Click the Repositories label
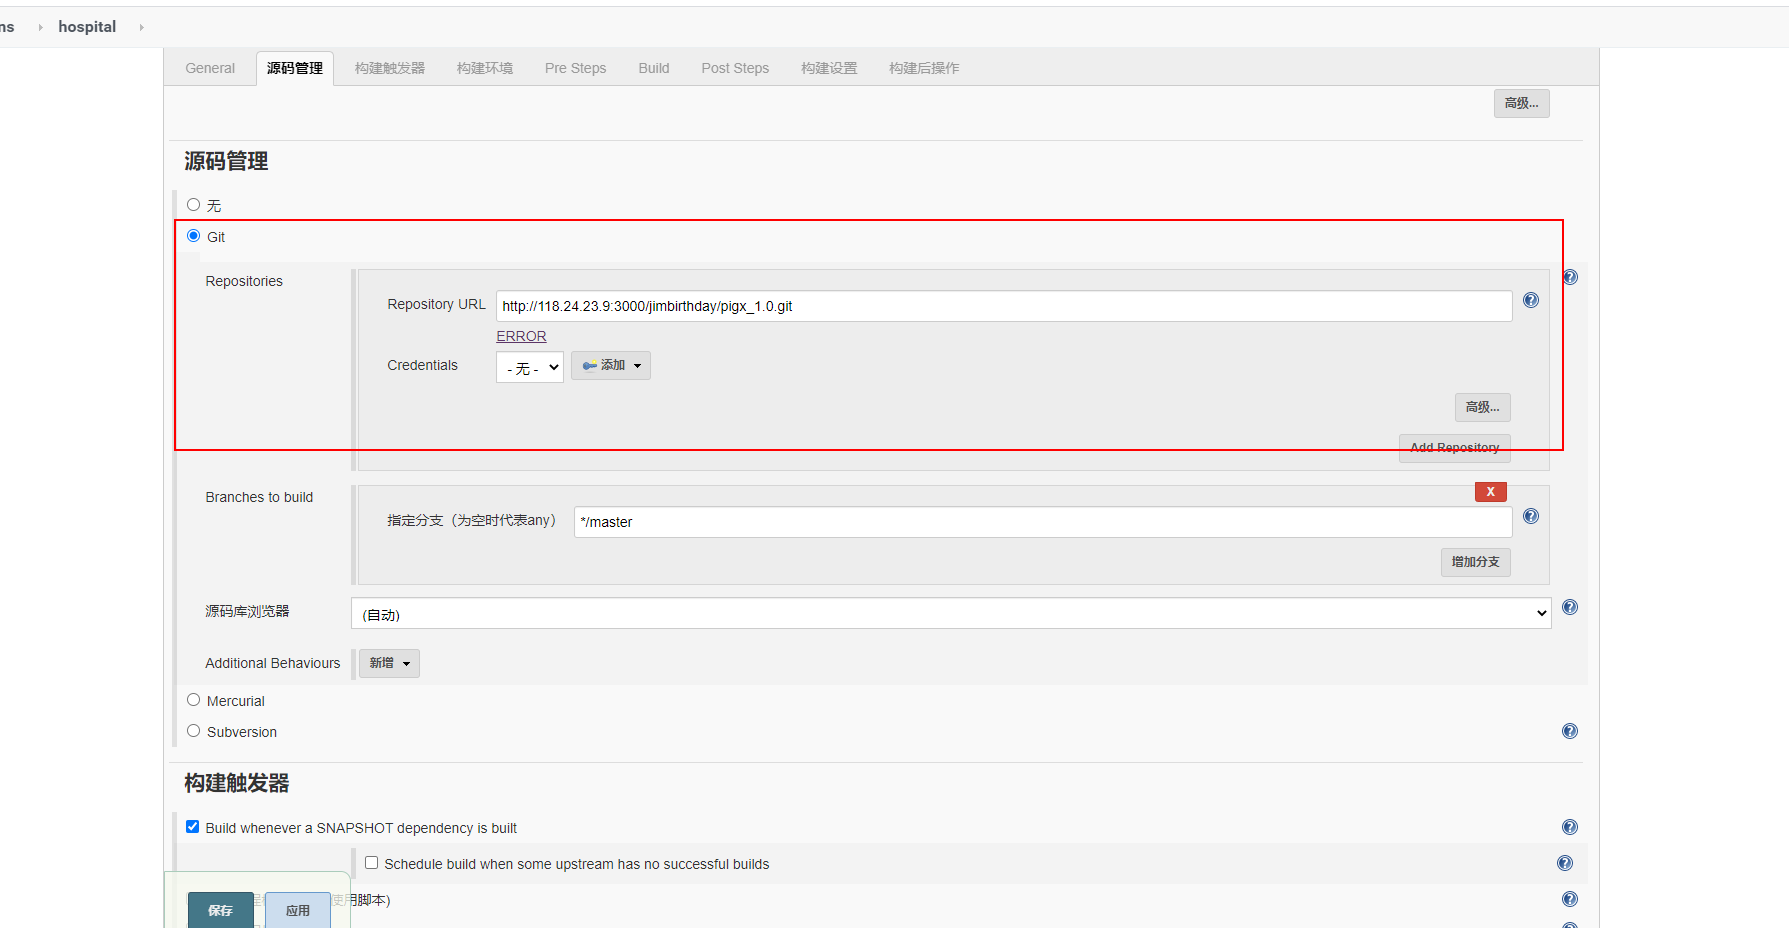Image resolution: width=1789 pixels, height=928 pixels. pos(244,281)
